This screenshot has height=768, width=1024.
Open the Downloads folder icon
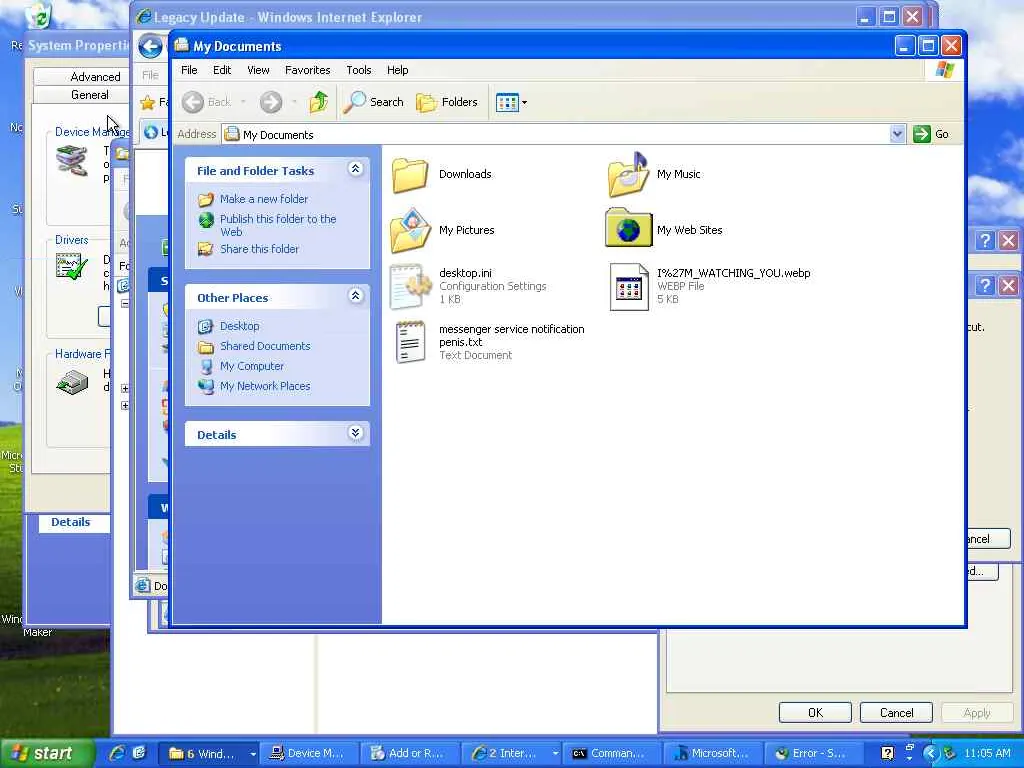point(410,175)
